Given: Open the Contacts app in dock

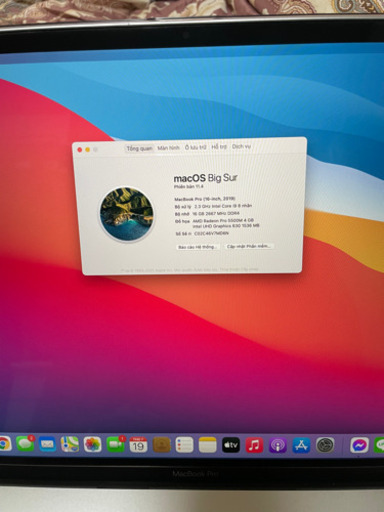Looking at the screenshot, I should point(162,445).
